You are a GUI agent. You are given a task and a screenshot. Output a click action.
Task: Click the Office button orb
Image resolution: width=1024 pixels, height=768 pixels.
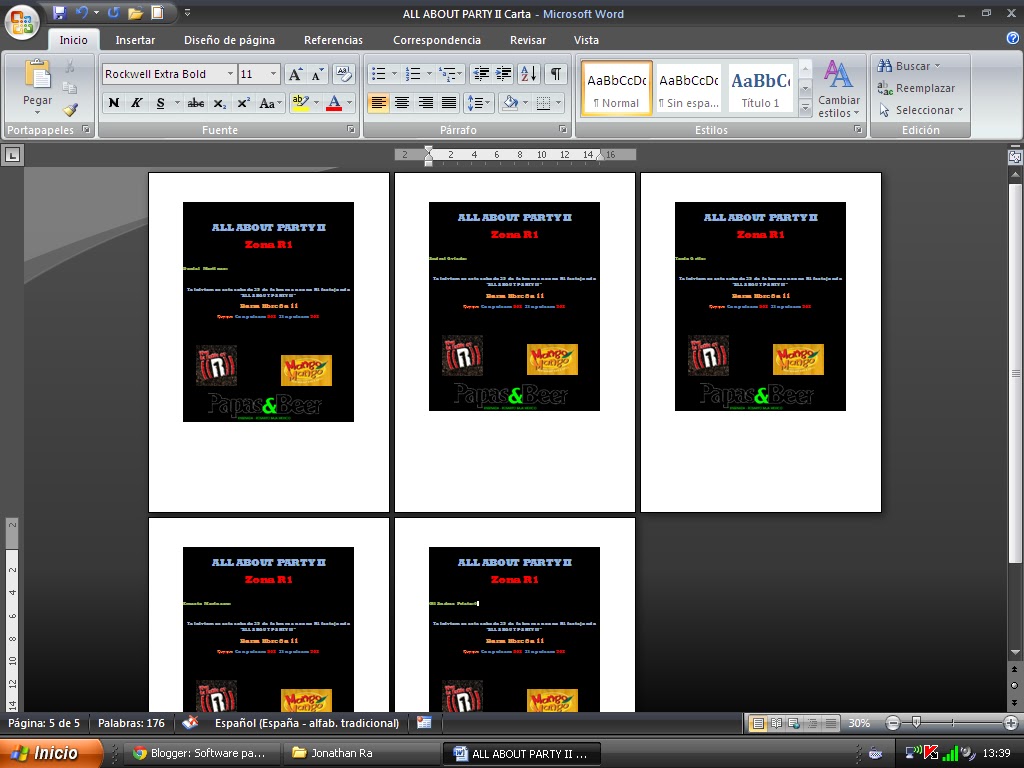coord(22,22)
